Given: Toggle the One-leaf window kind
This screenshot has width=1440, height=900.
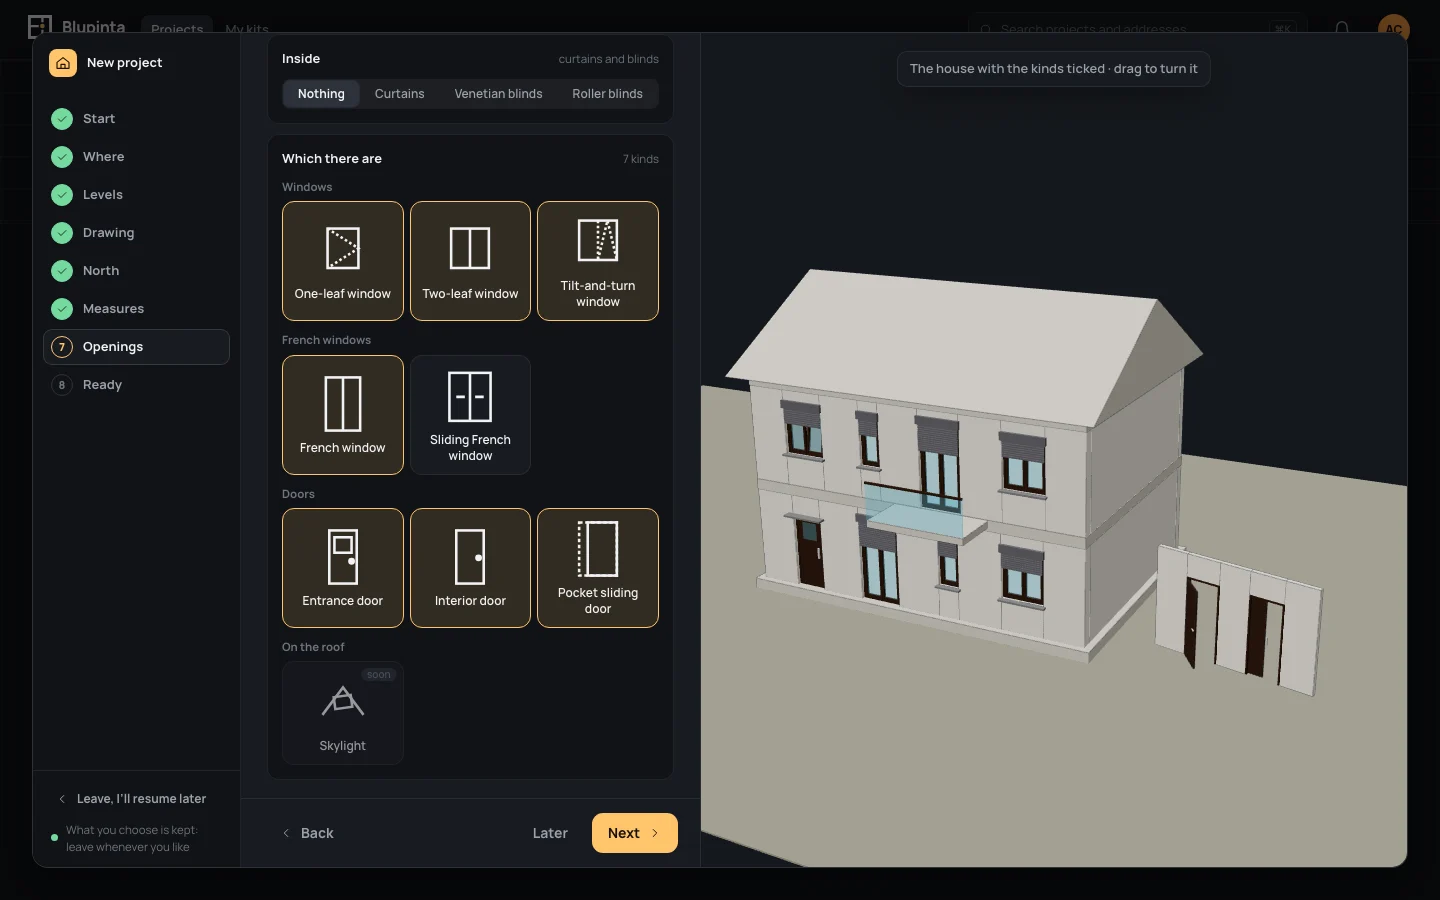Looking at the screenshot, I should point(343,261).
